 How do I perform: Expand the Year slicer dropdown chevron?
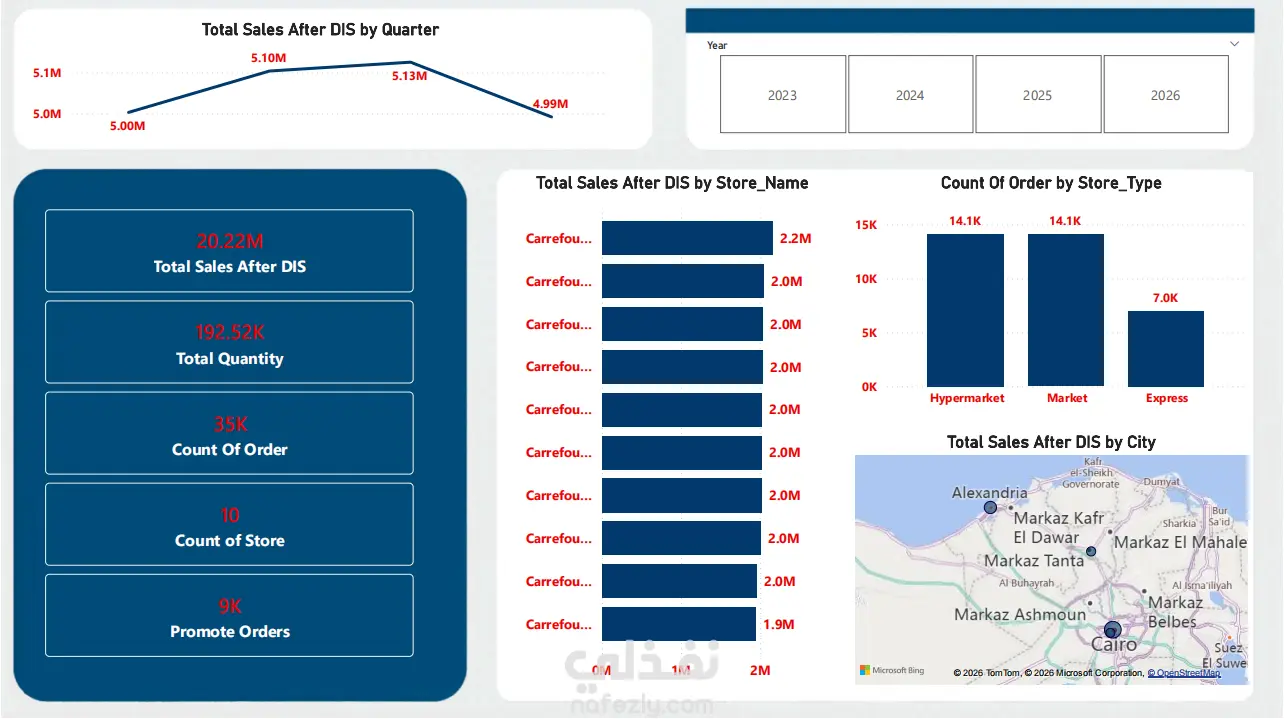click(1234, 44)
